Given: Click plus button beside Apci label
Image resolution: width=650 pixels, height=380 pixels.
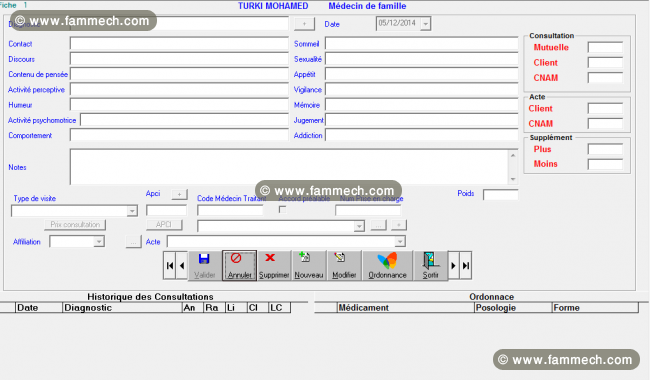Looking at the screenshot, I should (179, 194).
